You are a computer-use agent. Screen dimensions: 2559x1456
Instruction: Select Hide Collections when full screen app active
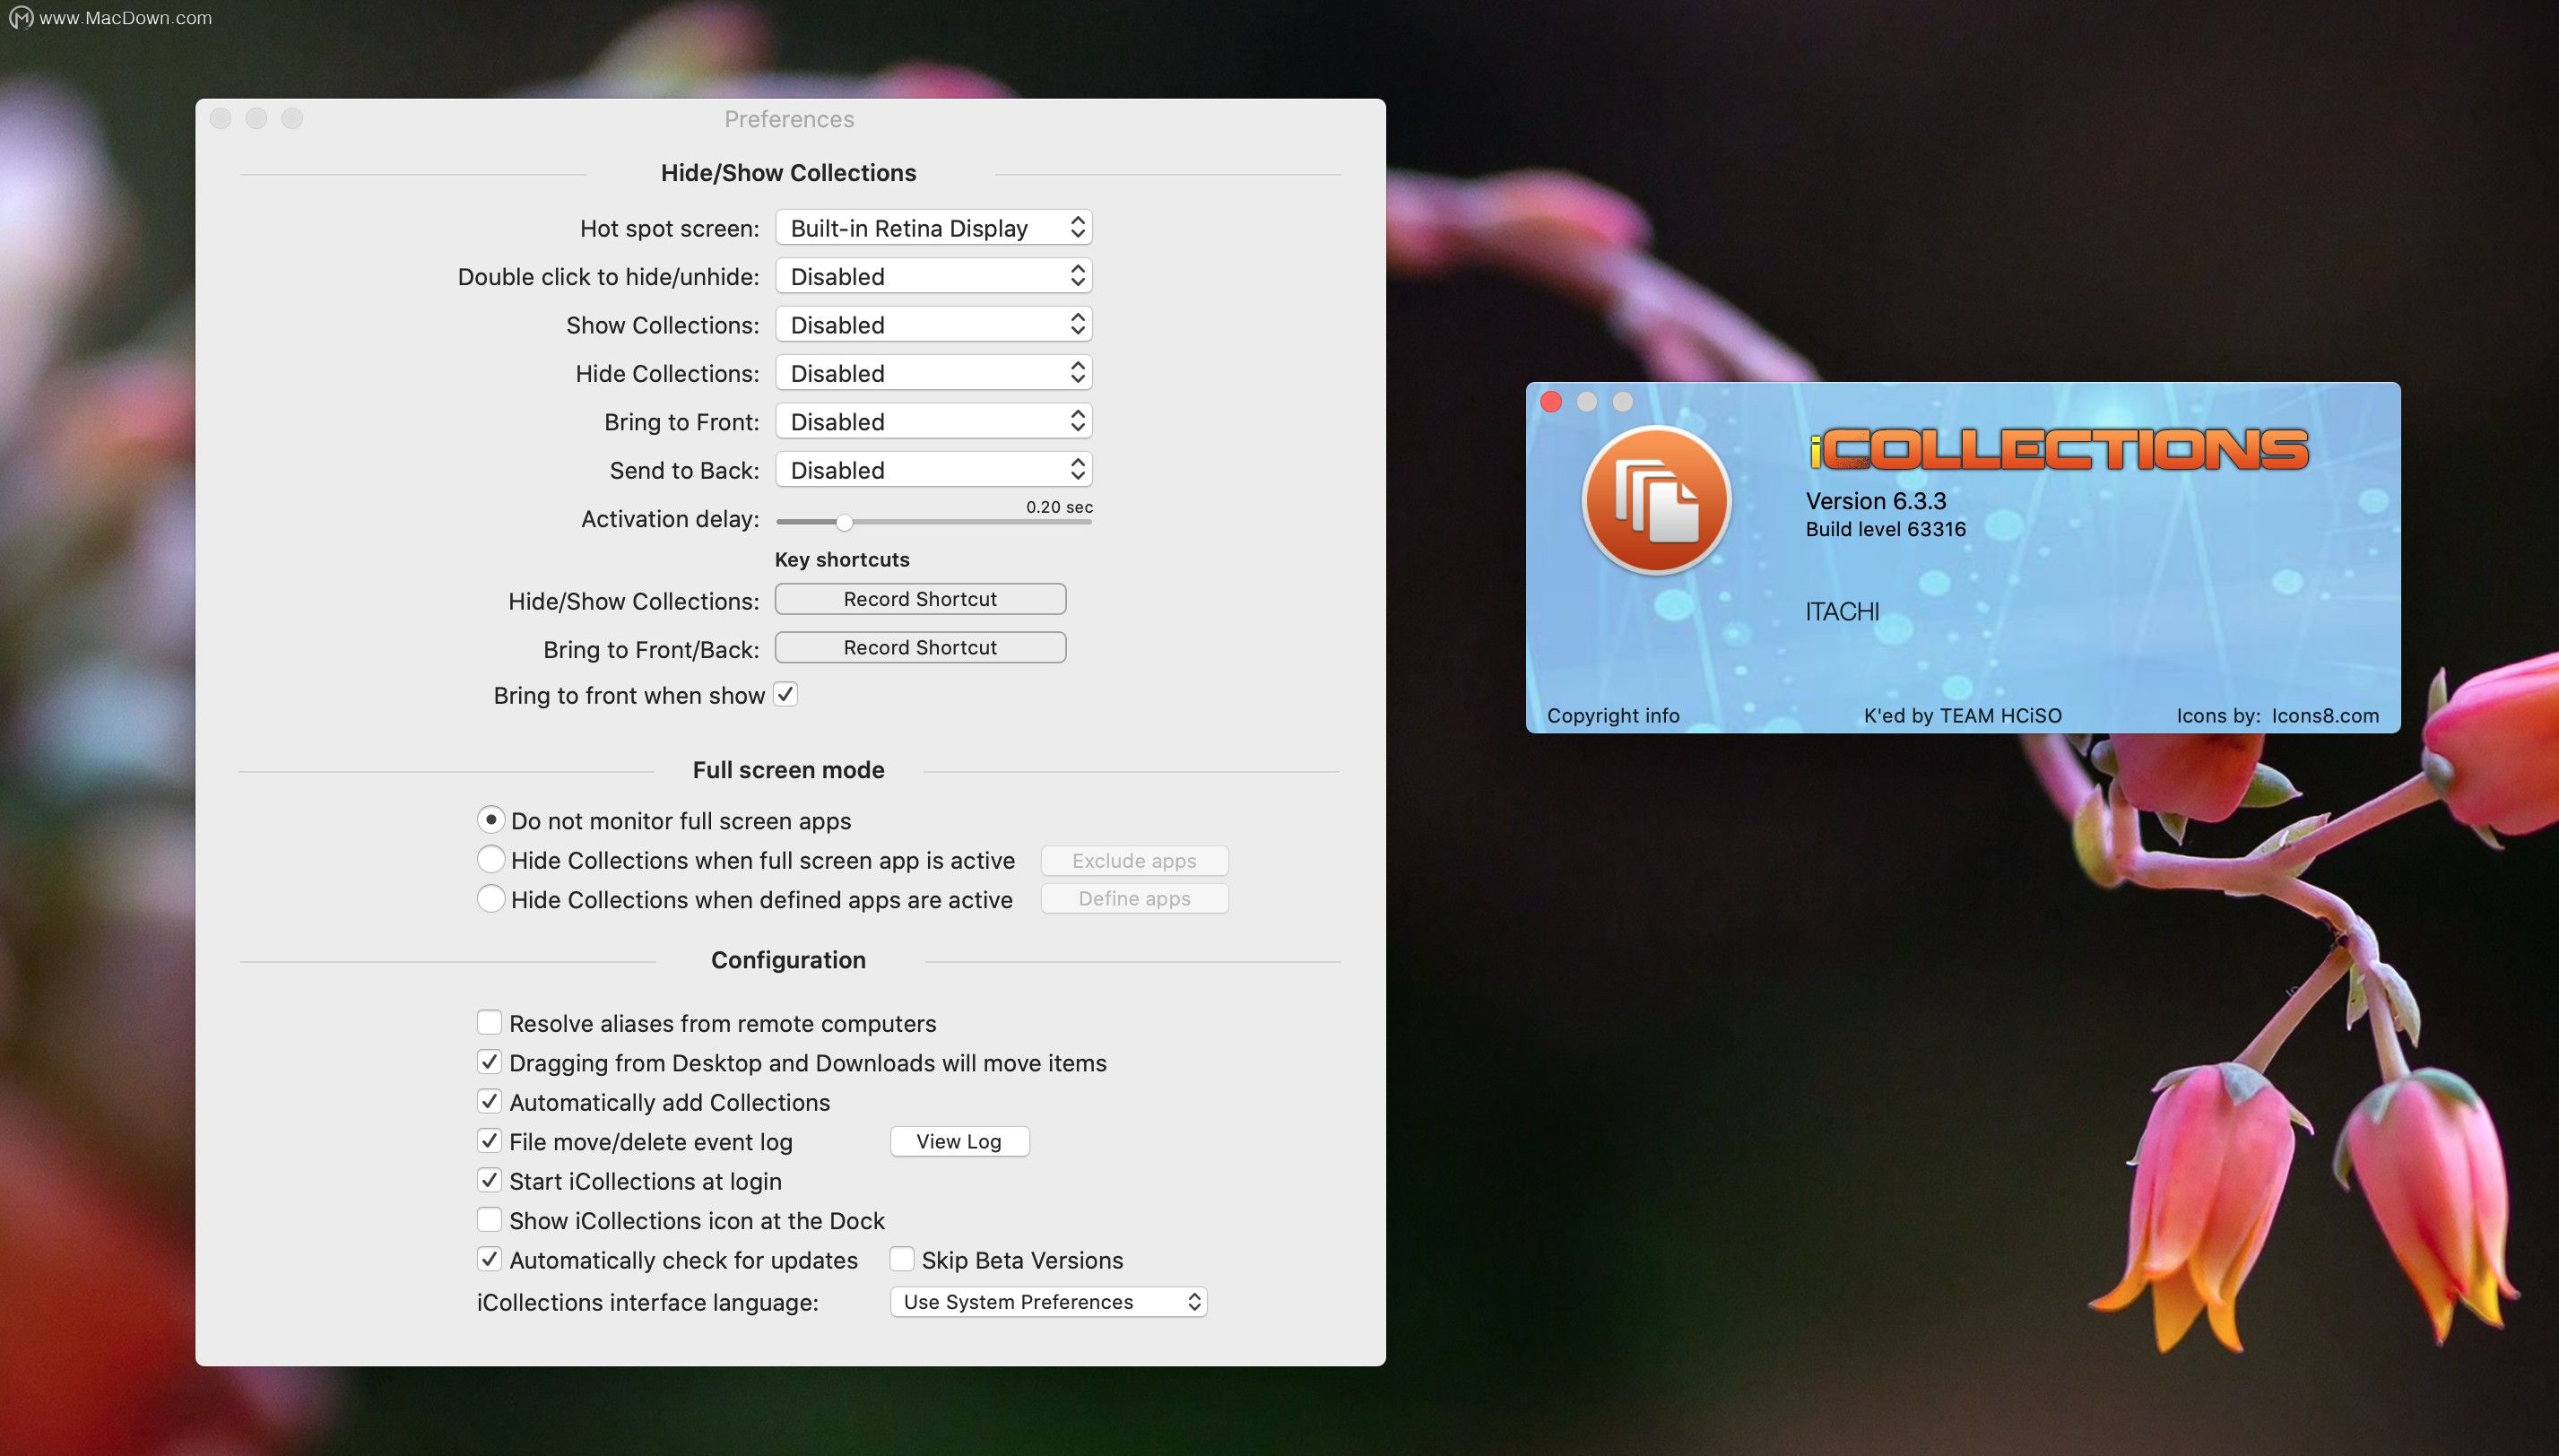click(490, 859)
